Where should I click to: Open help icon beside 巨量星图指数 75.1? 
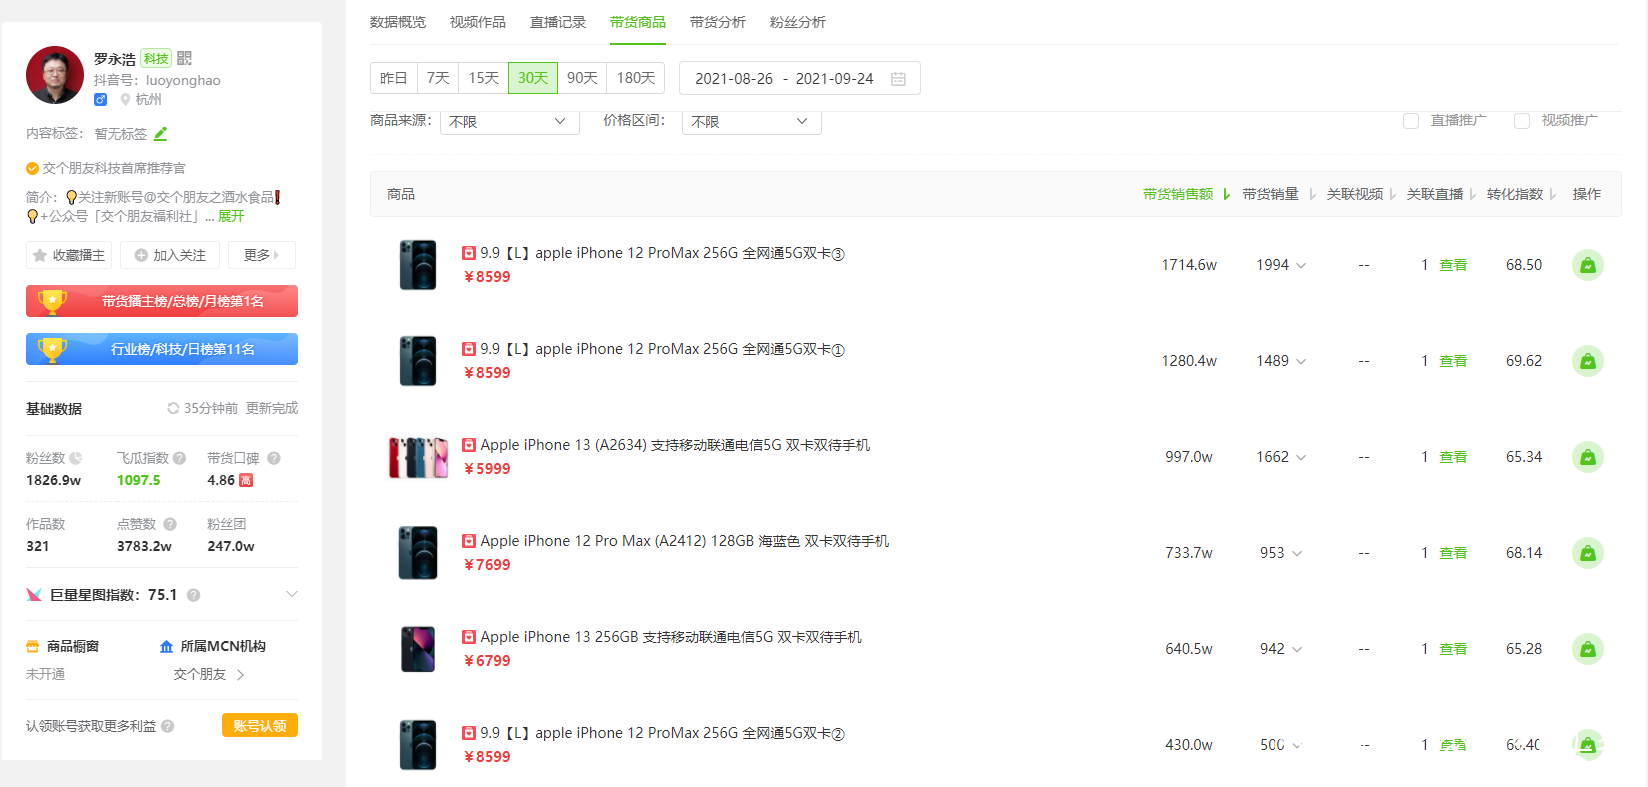coord(194,595)
